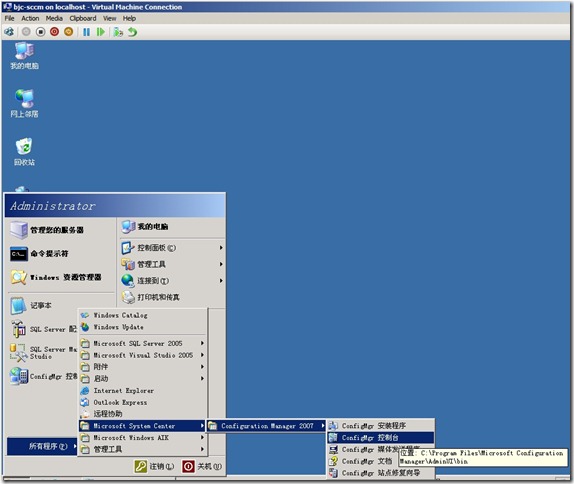Expand Microsoft SQL Server 2005 folder
574x484 pixels.
143,343
